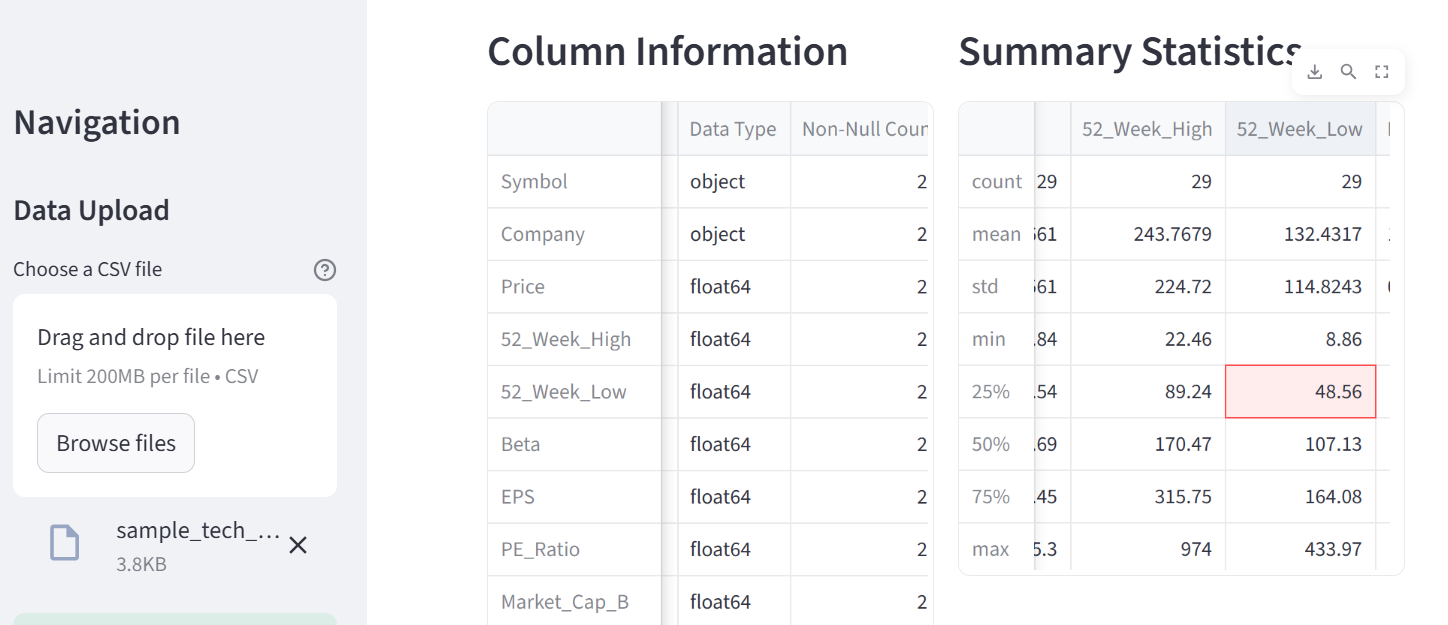Open search in Summary Statistics table
Image resolution: width=1448 pixels, height=625 pixels.
1348,72
